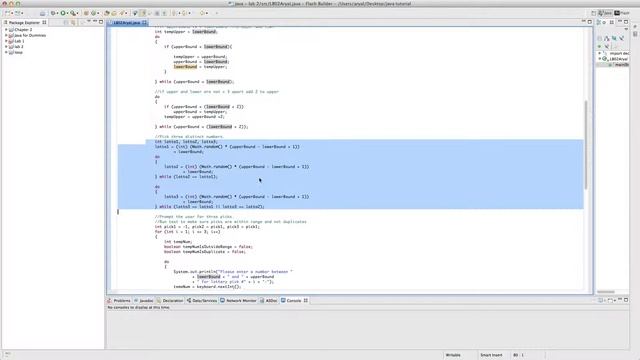Toggle Hide Non-Public Members in the Outline toolbar
The width and height of the screenshot is (640, 360).
pos(599,46)
